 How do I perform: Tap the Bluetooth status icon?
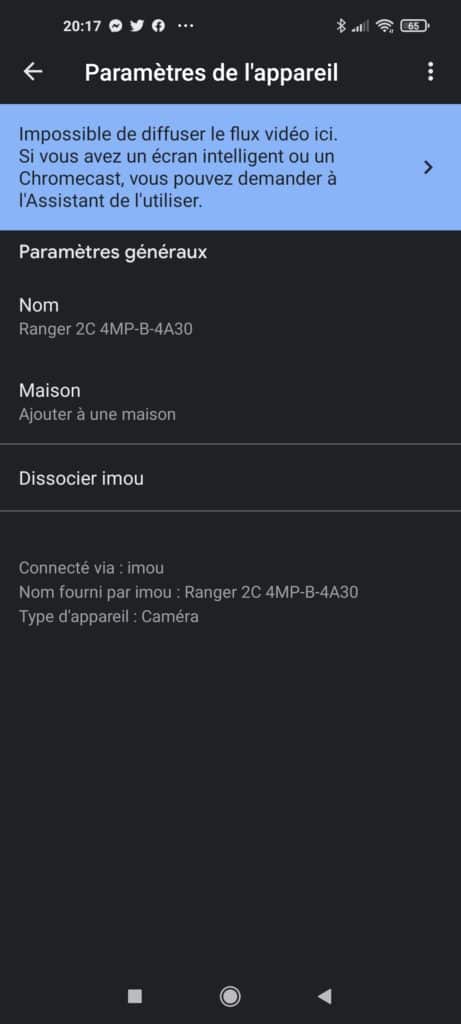(x=340, y=26)
